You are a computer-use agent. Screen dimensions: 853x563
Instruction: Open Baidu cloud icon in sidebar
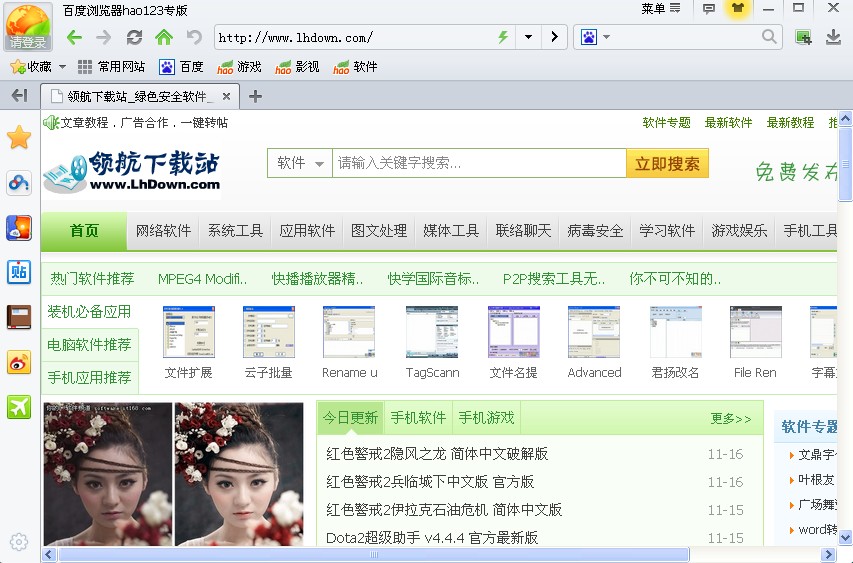pos(19,183)
